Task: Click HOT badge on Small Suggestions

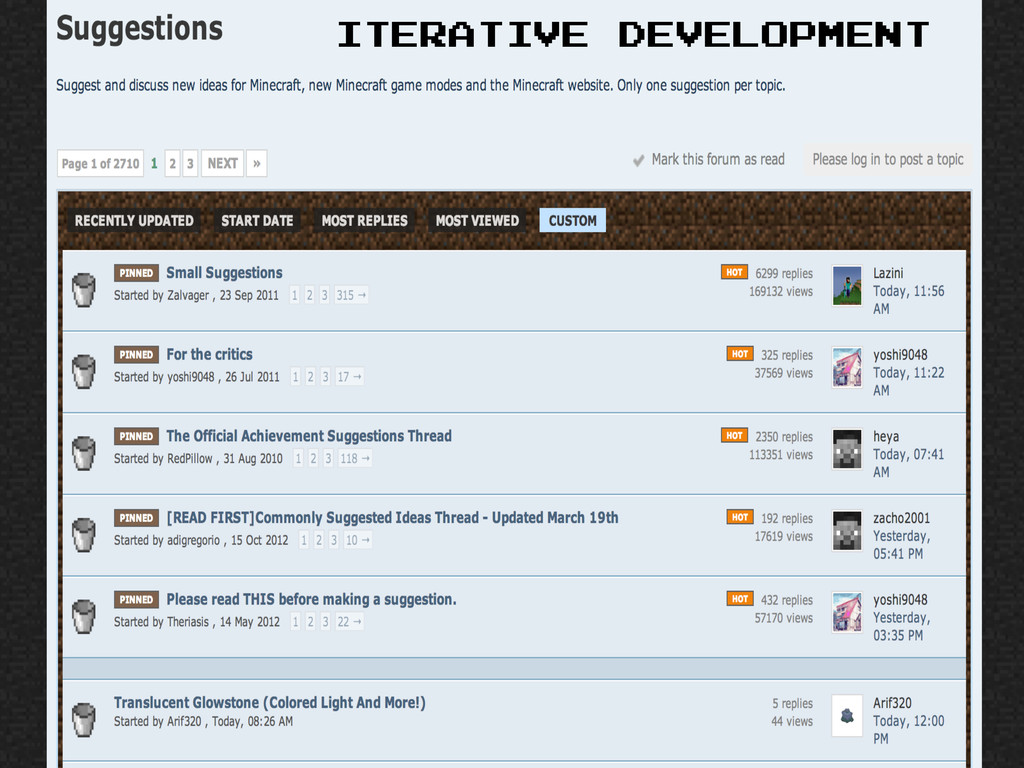Action: point(734,272)
